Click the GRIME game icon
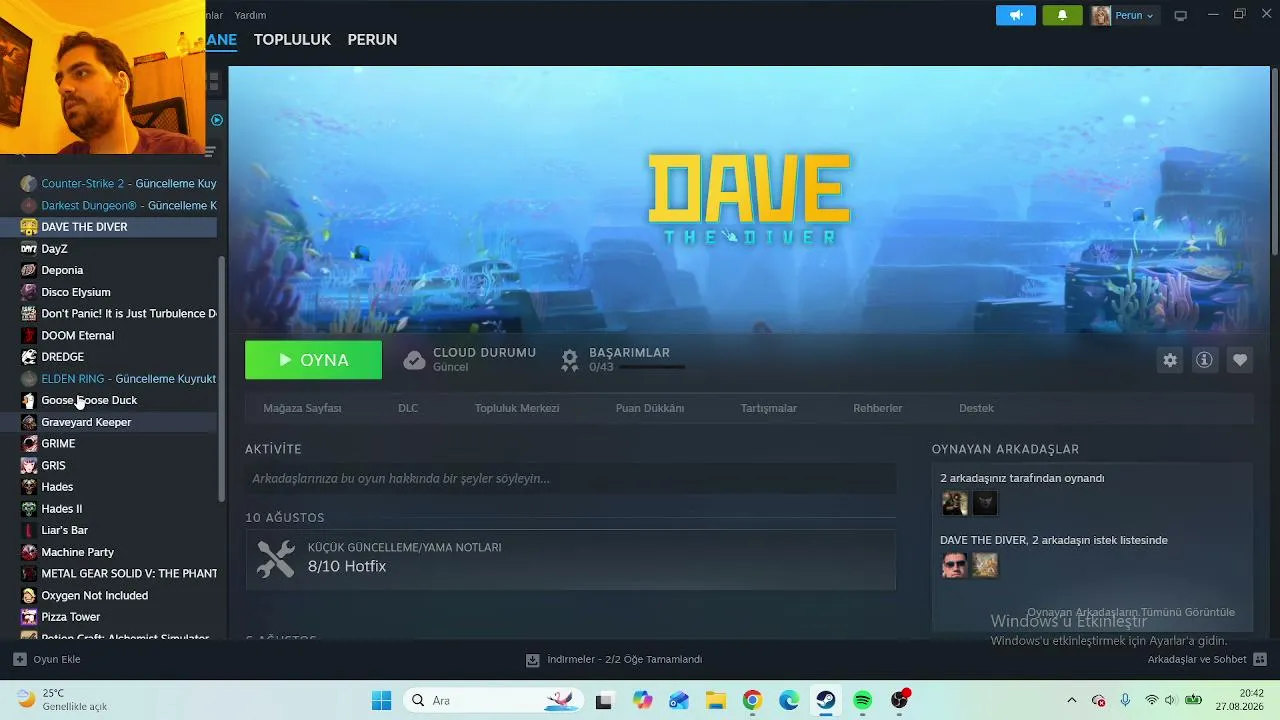1280x720 pixels. (x=29, y=444)
